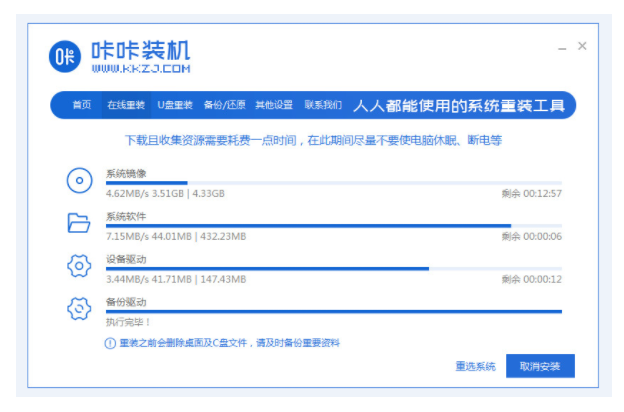Minimize the installer window
Viewport: 624px width, 412px height.
tap(562, 47)
